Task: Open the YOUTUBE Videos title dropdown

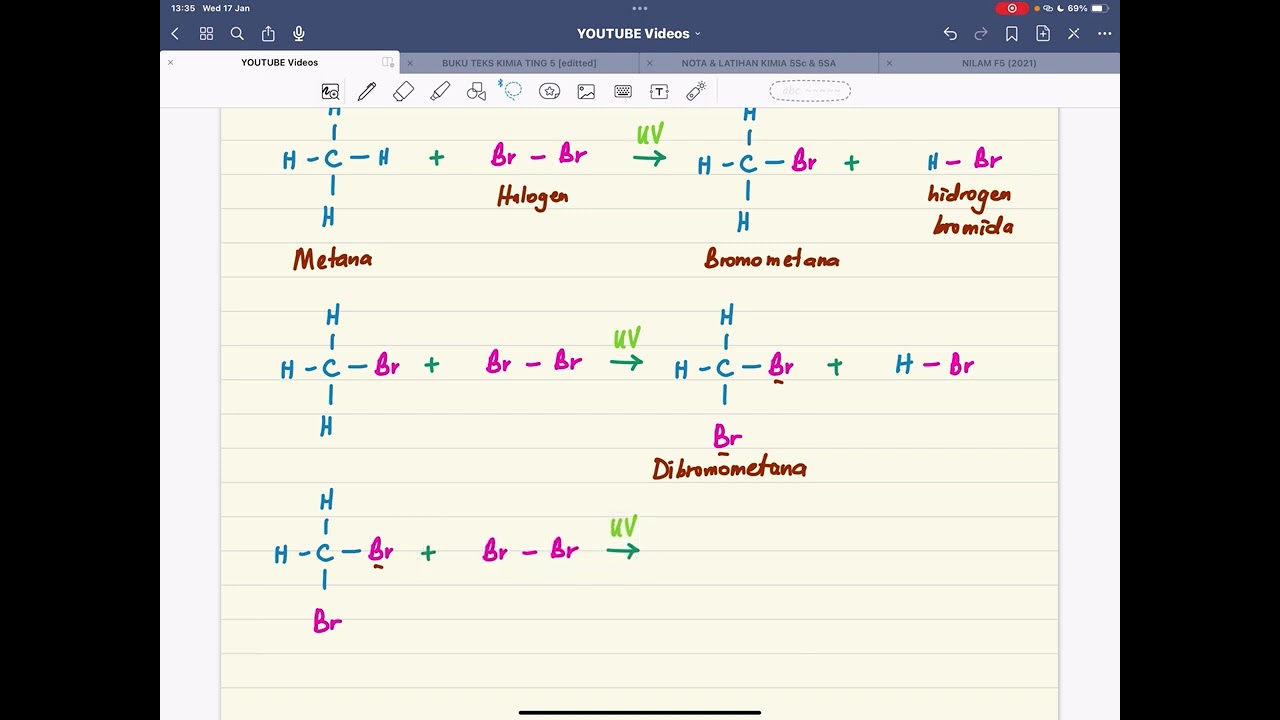Action: click(639, 34)
